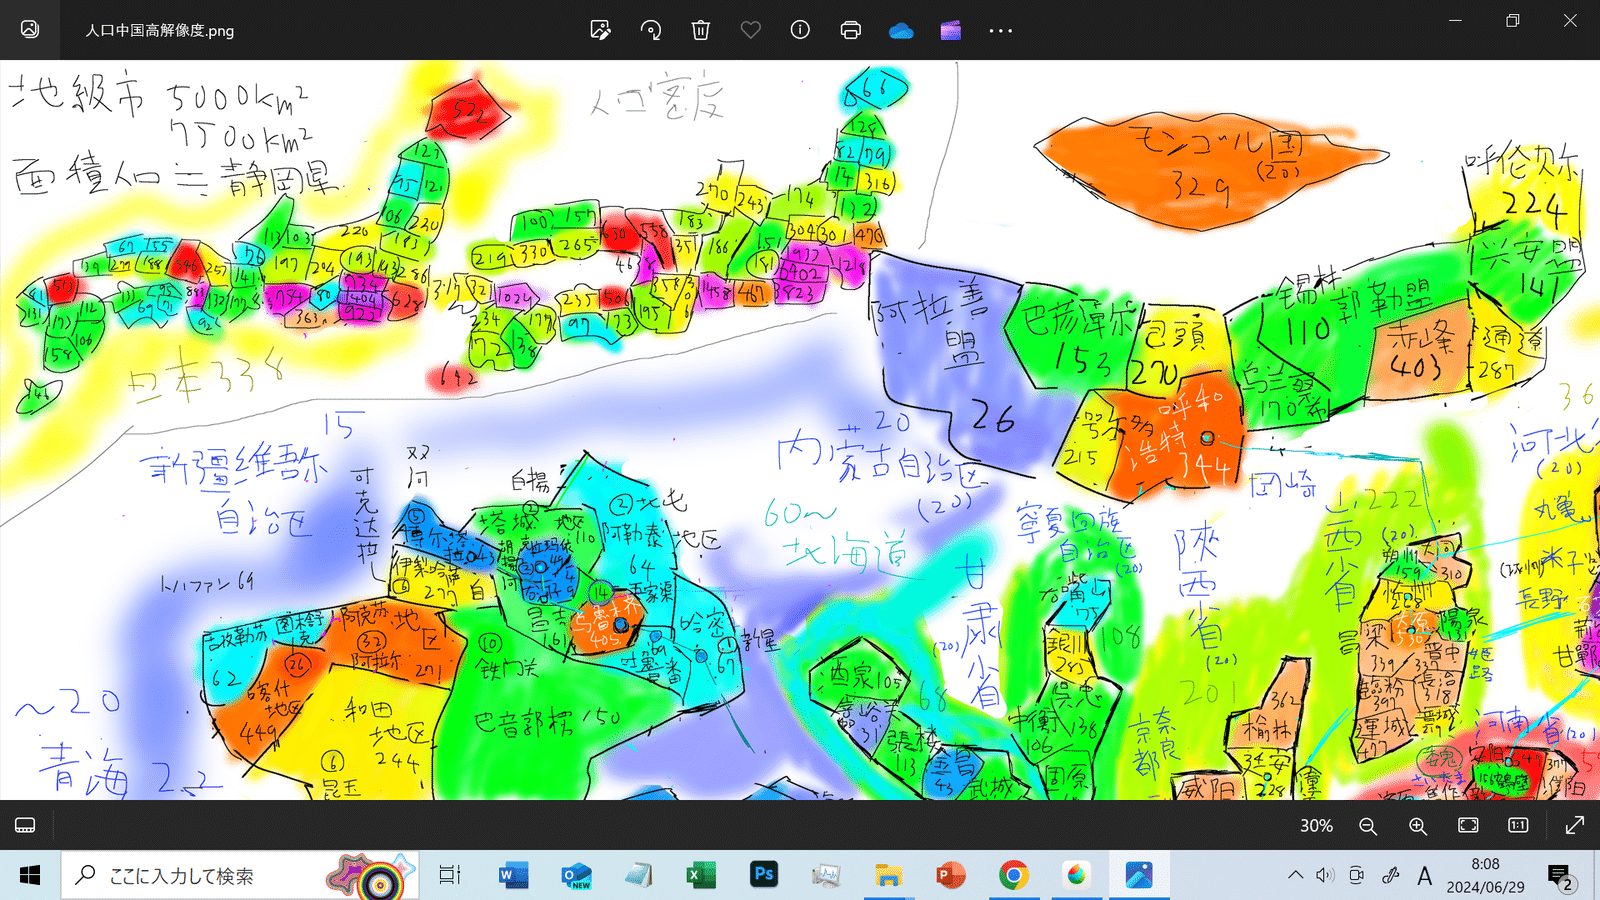
Task: Rotate the image
Action: tap(651, 30)
